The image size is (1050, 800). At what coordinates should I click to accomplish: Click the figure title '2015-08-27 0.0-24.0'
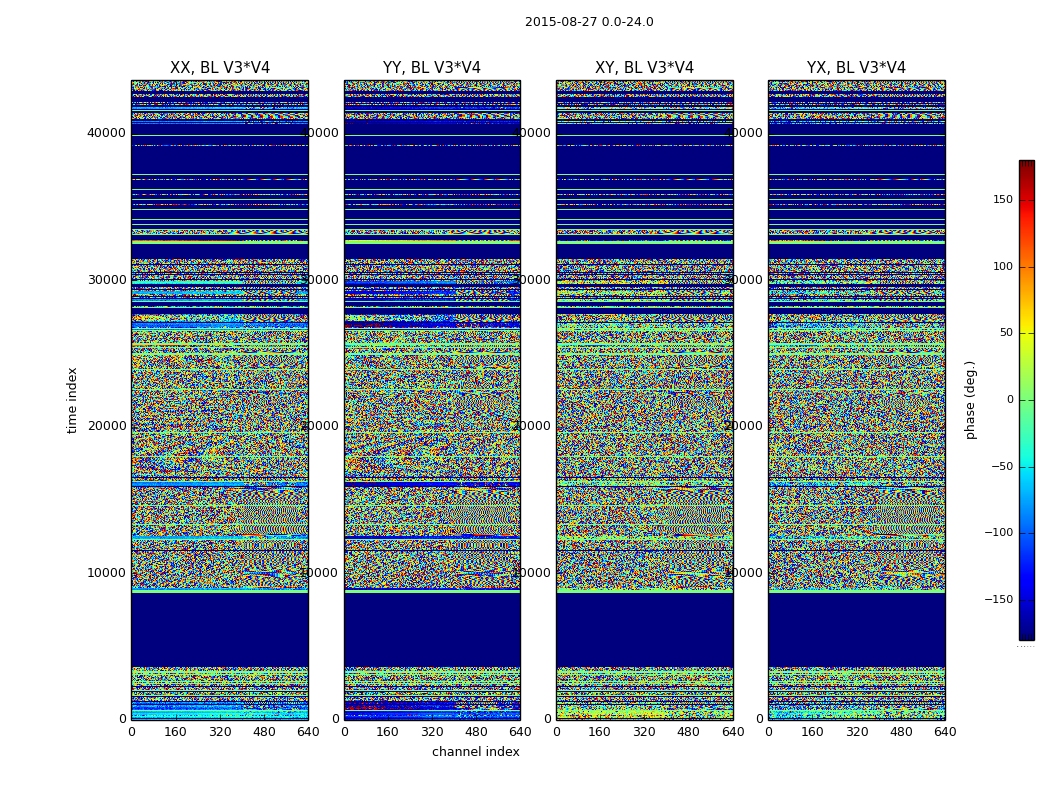[x=589, y=22]
